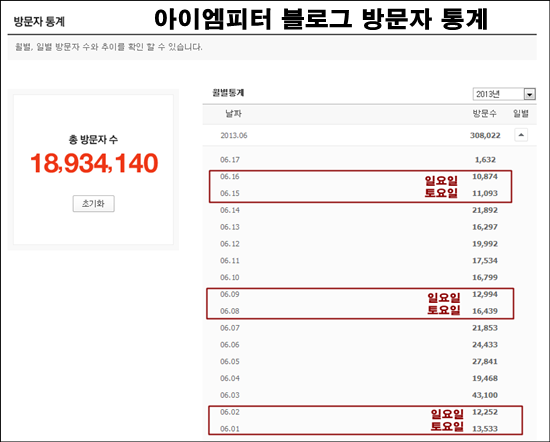Click the 방문자 통계 page heading
The height and width of the screenshot is (442, 550).
tap(39, 22)
